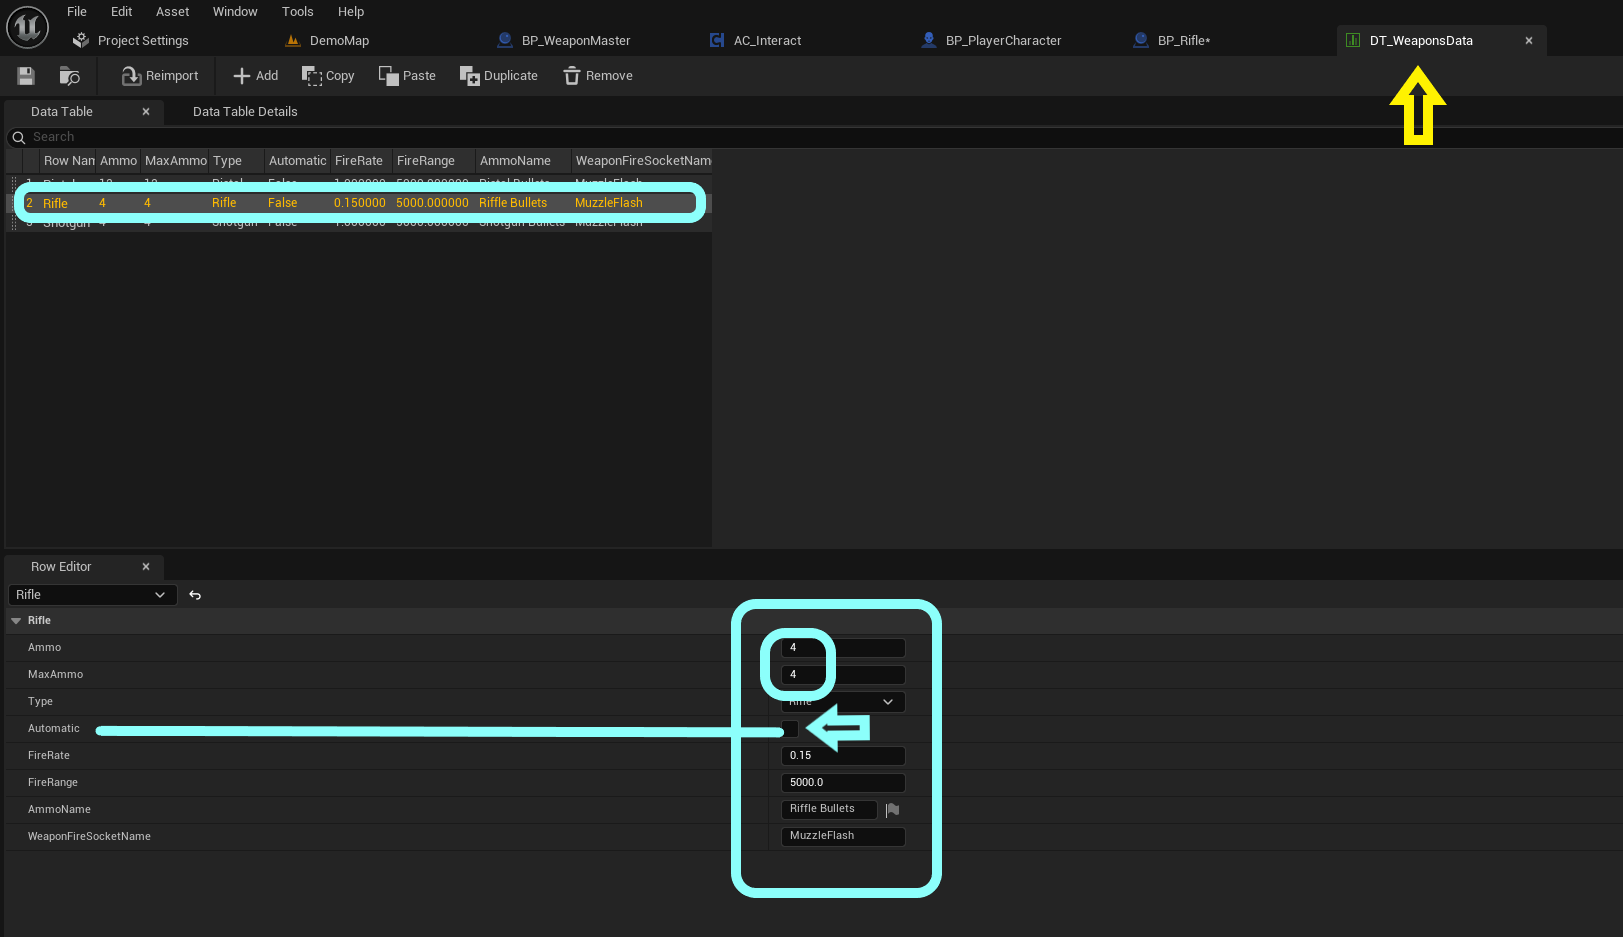Click the Automatic column header
The height and width of the screenshot is (937, 1623).
tap(297, 161)
